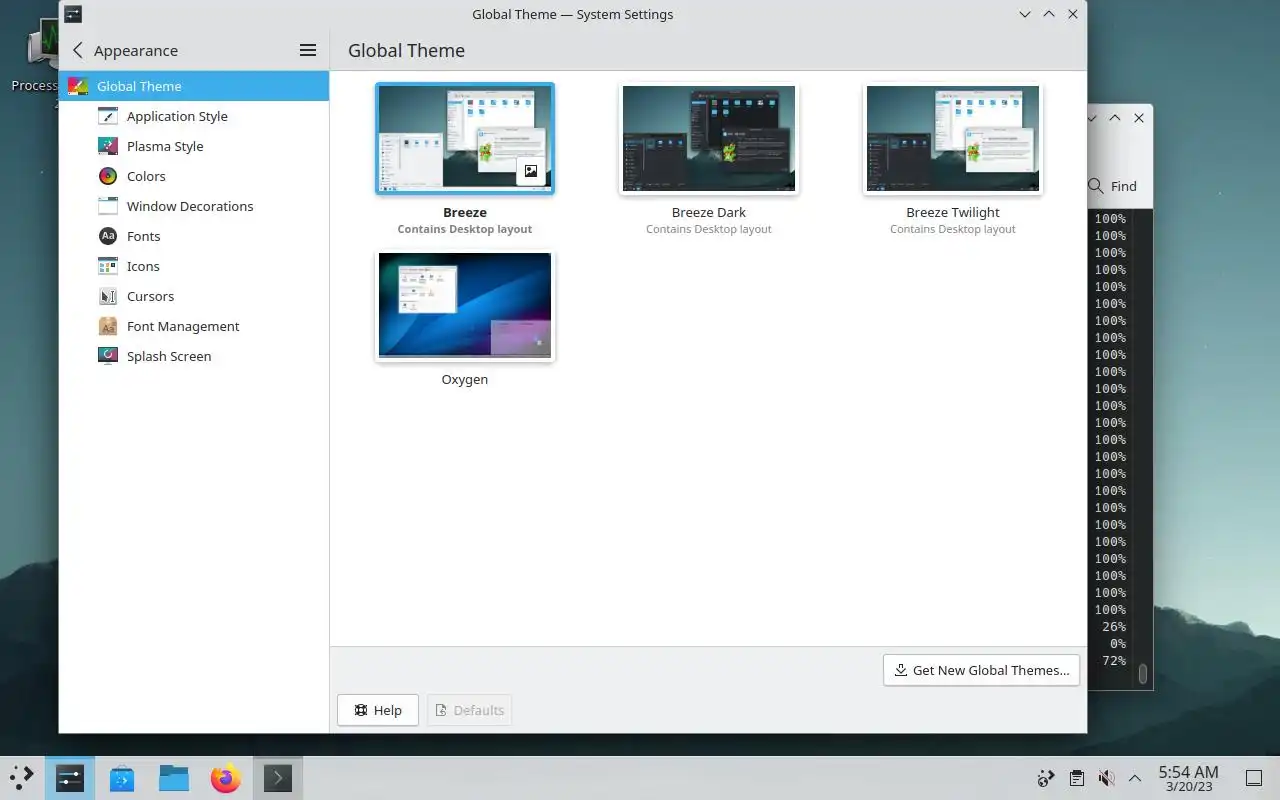Click the 5:54 AM clock in panel
Viewport: 1280px width, 800px height.
pyautogui.click(x=1188, y=772)
